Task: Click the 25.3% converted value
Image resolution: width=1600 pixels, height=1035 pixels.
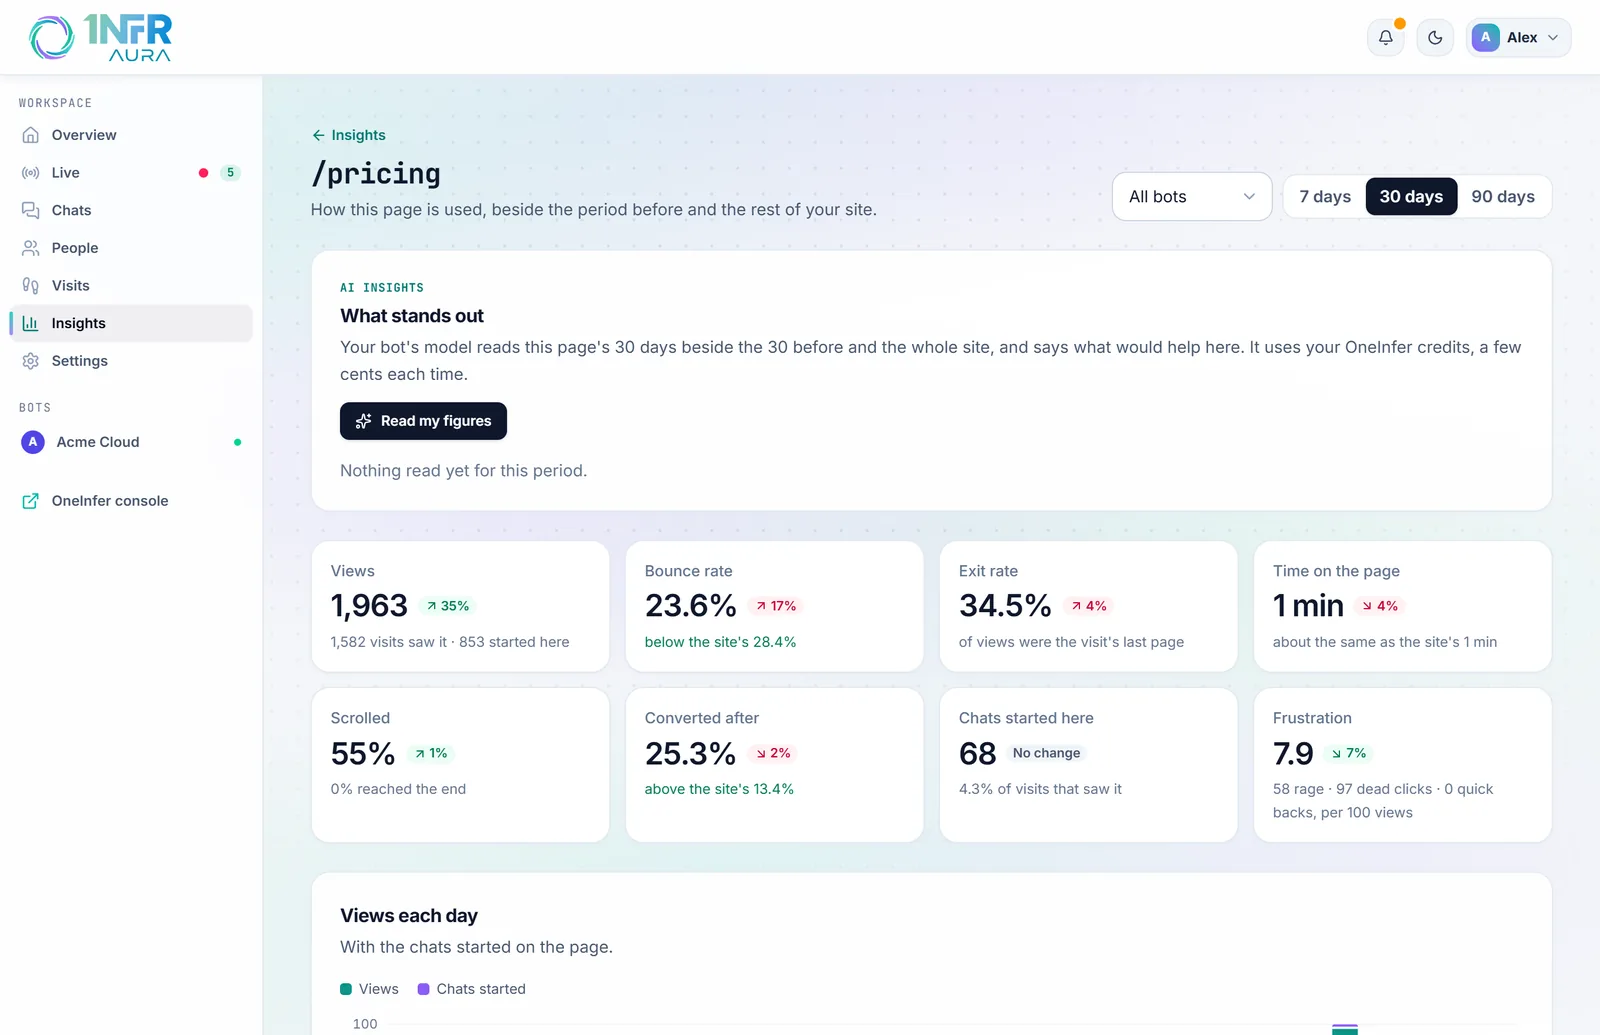Action: [690, 753]
